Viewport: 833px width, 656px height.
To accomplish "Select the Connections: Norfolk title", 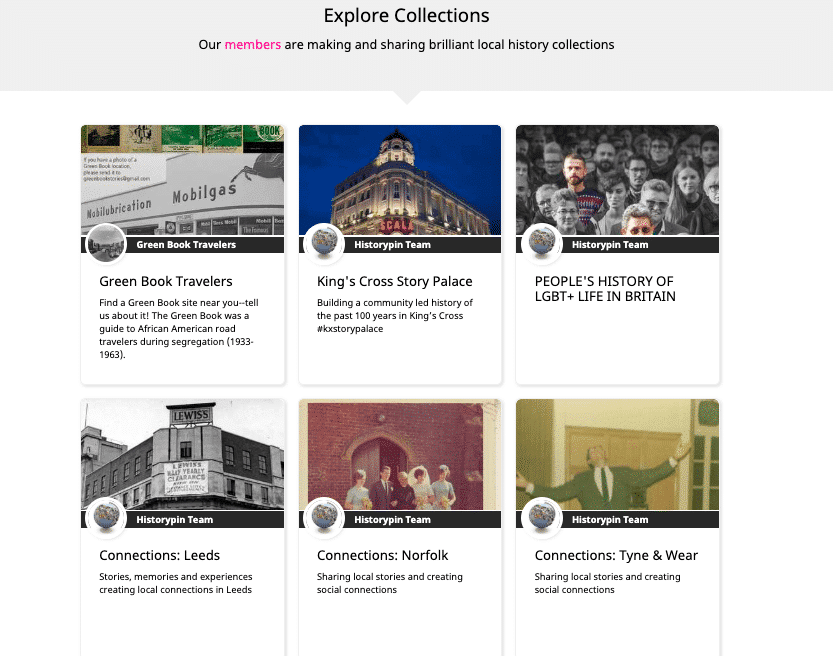I will pyautogui.click(x=382, y=555).
